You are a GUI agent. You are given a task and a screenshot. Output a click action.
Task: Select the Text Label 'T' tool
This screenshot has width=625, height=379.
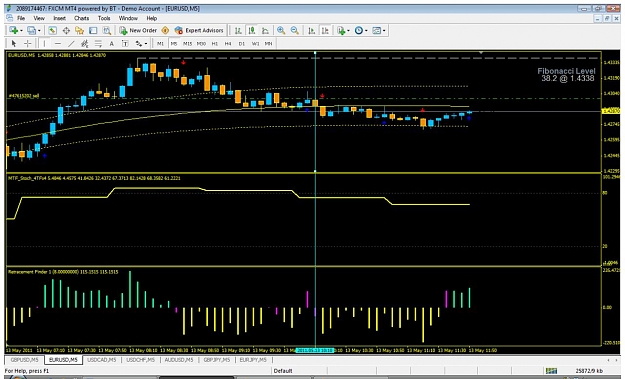pyautogui.click(x=125, y=43)
